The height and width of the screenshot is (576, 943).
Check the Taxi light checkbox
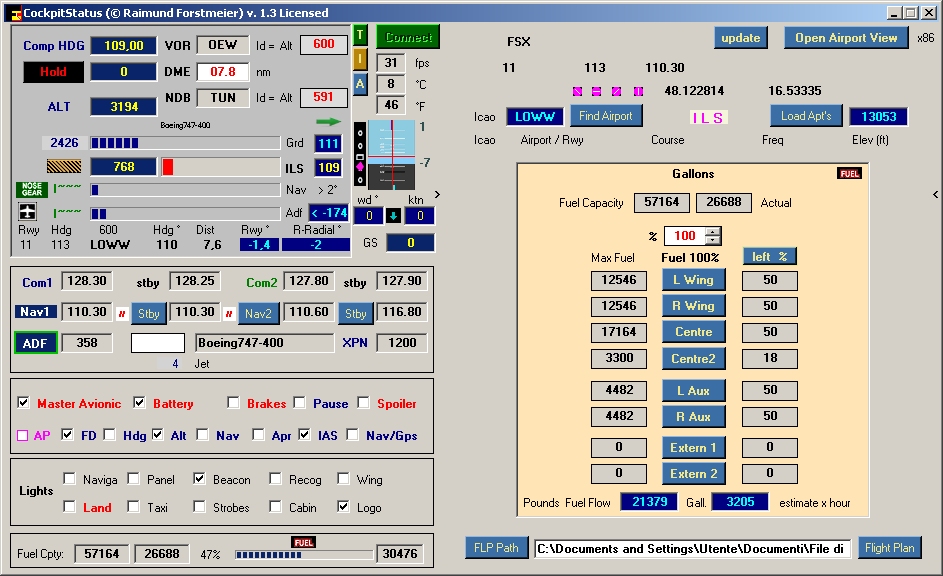coord(134,506)
